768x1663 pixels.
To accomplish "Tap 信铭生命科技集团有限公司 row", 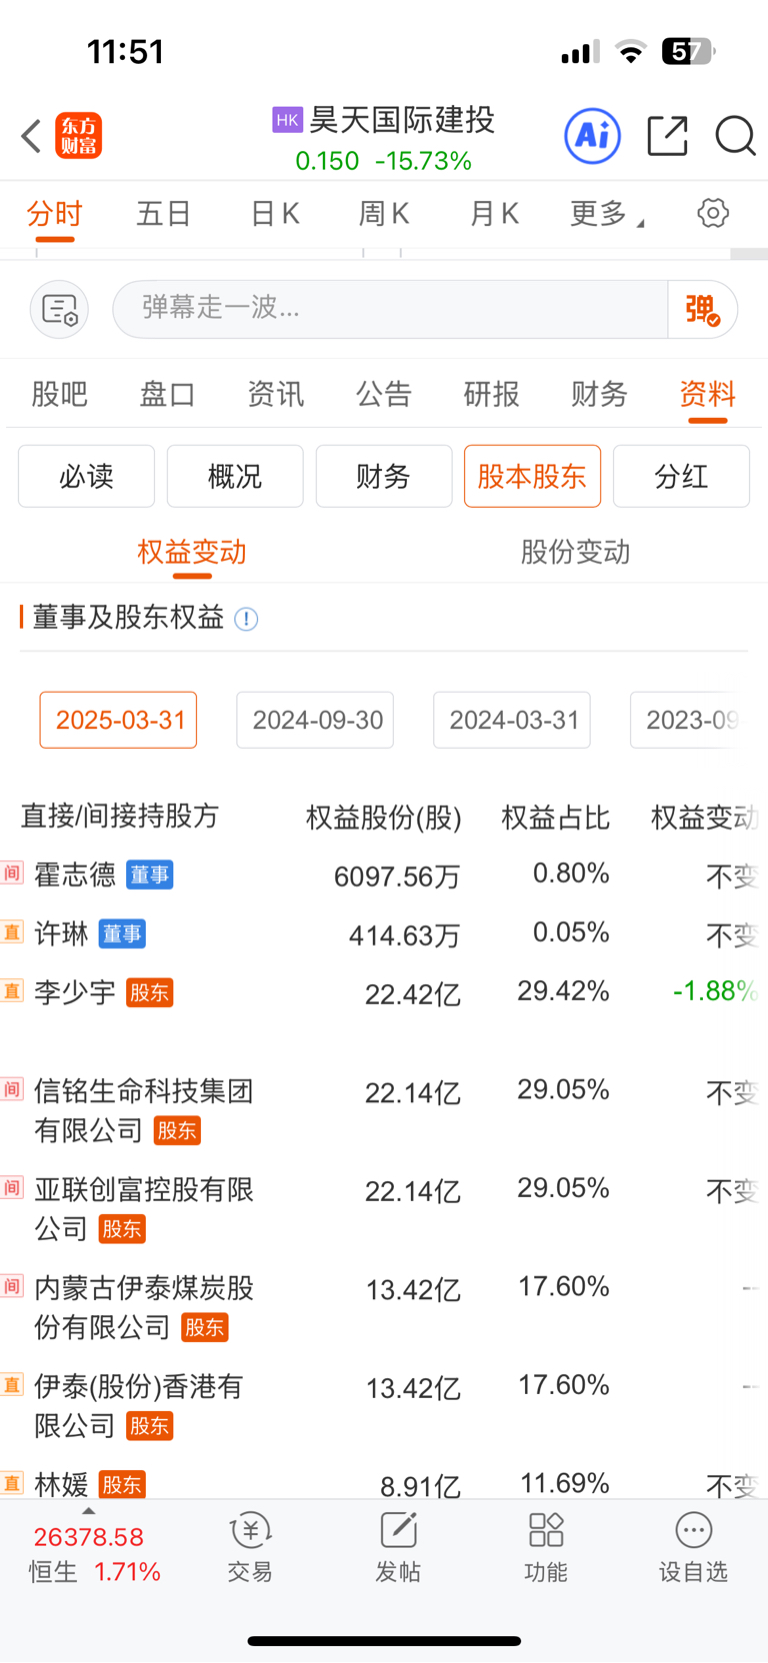I will [384, 1111].
